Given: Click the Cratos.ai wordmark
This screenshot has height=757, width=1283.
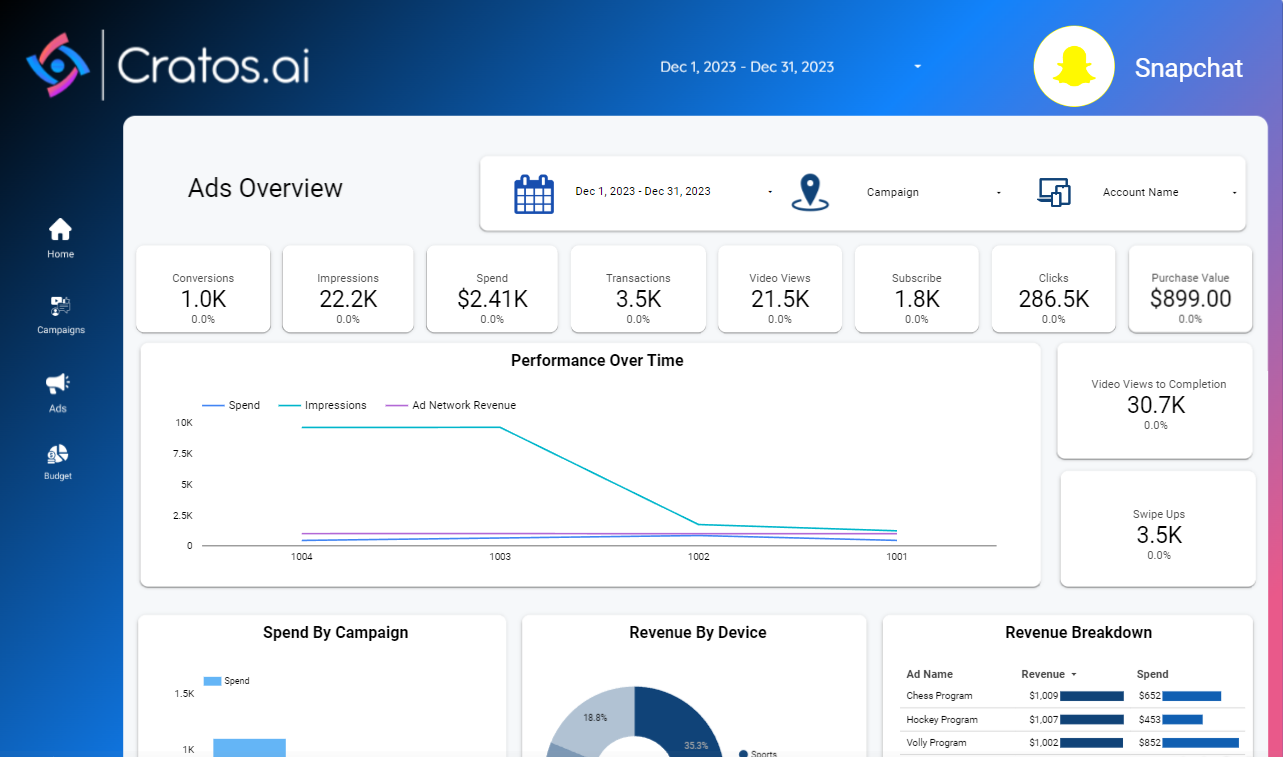Looking at the screenshot, I should click(x=213, y=66).
